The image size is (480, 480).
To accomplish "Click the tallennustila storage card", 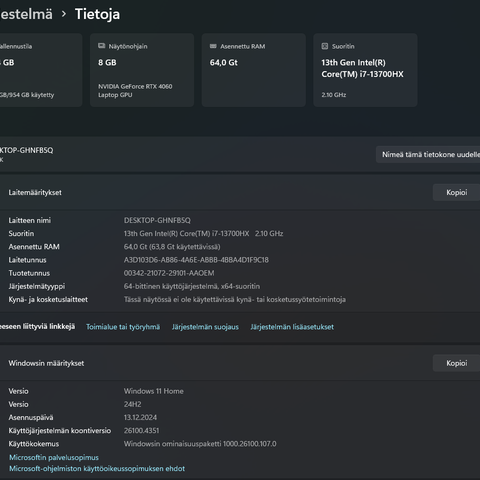I will point(41,70).
